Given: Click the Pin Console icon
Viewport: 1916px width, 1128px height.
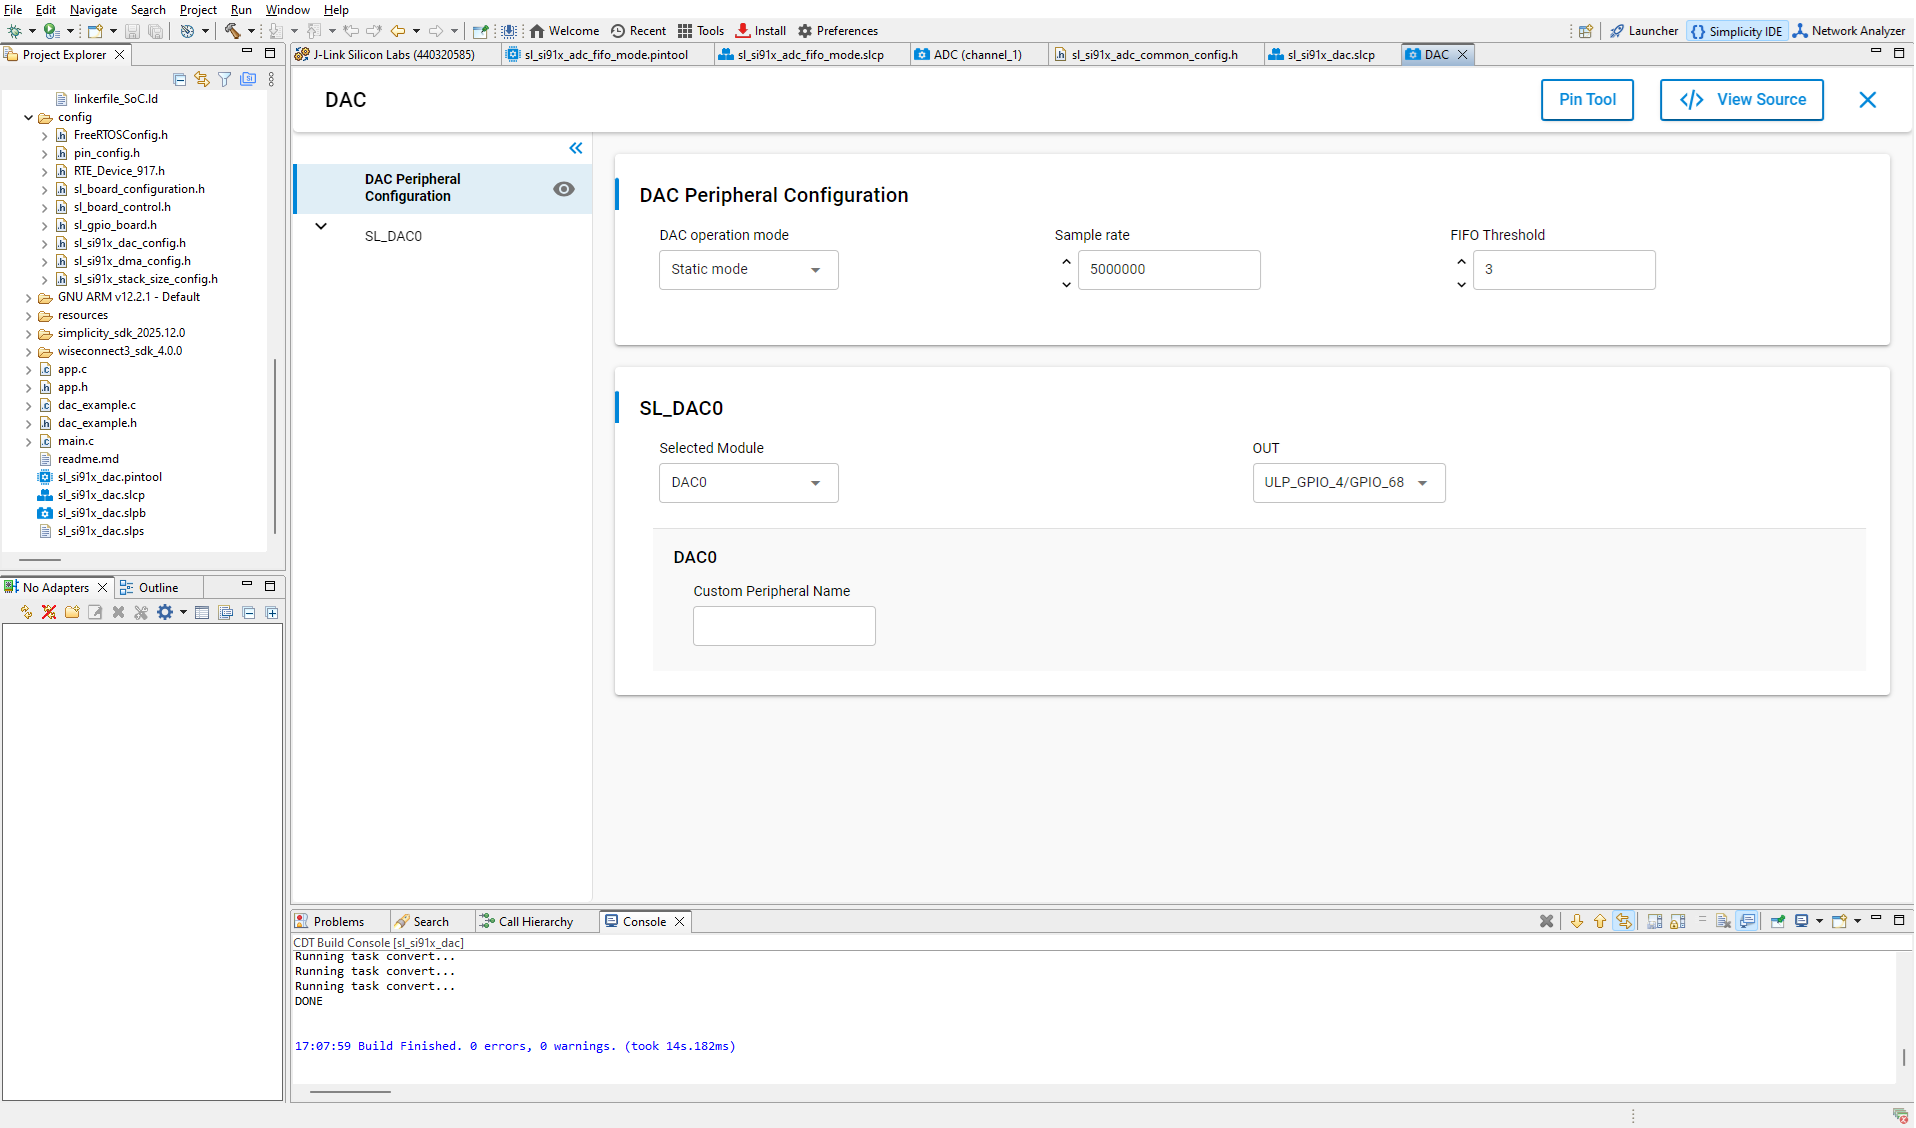Looking at the screenshot, I should [x=1778, y=922].
